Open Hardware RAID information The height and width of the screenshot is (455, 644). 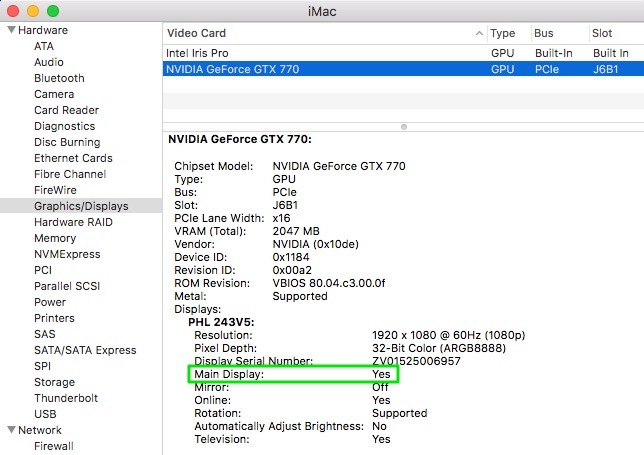coord(73,222)
